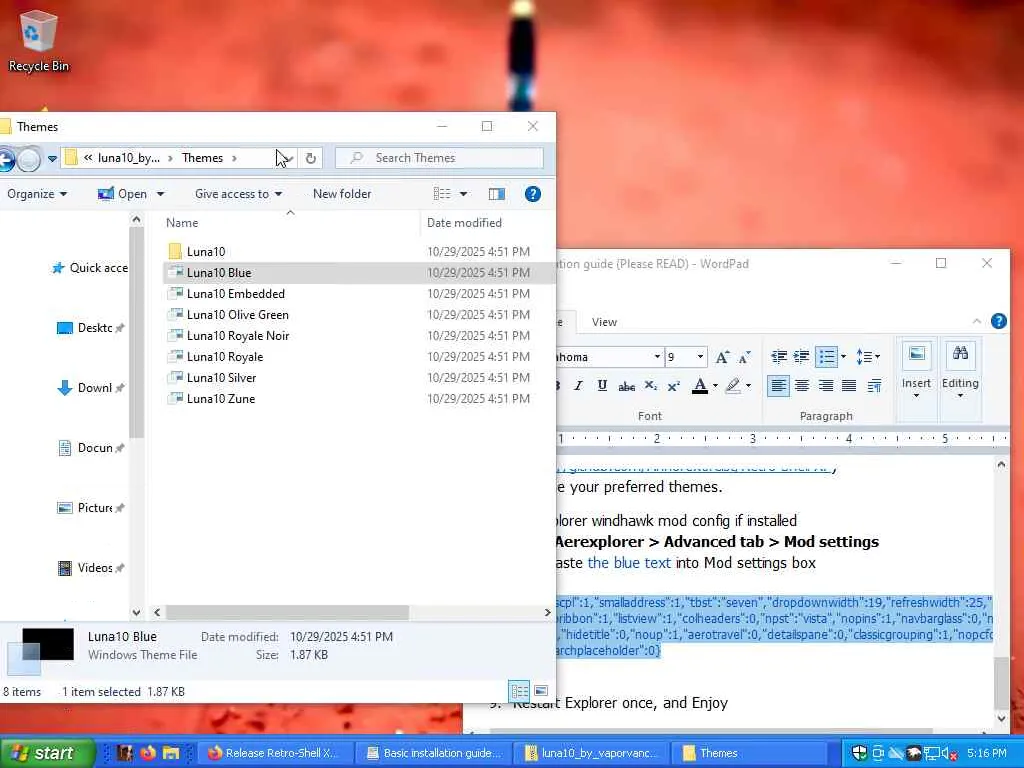Viewport: 1024px width, 768px height.
Task: Toggle italic formatting in WordPad
Action: pyautogui.click(x=578, y=386)
